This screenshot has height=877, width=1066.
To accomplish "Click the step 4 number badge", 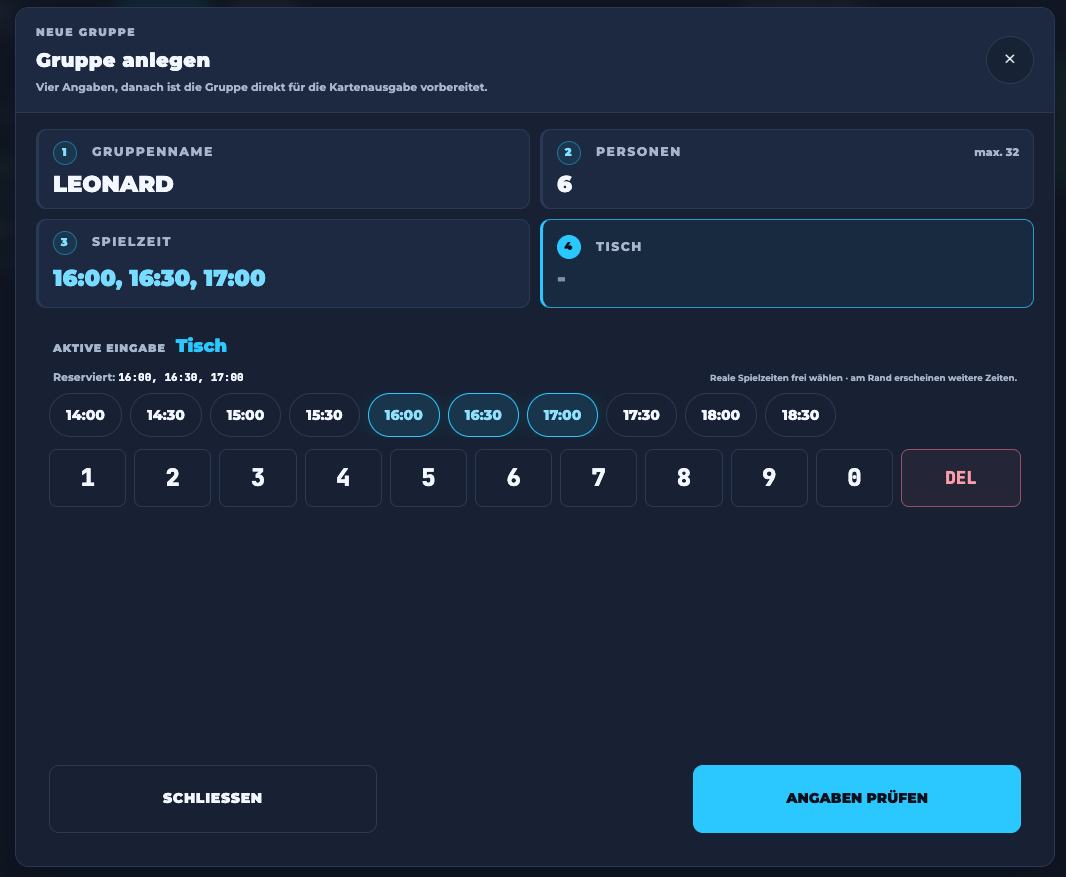I will click(568, 247).
